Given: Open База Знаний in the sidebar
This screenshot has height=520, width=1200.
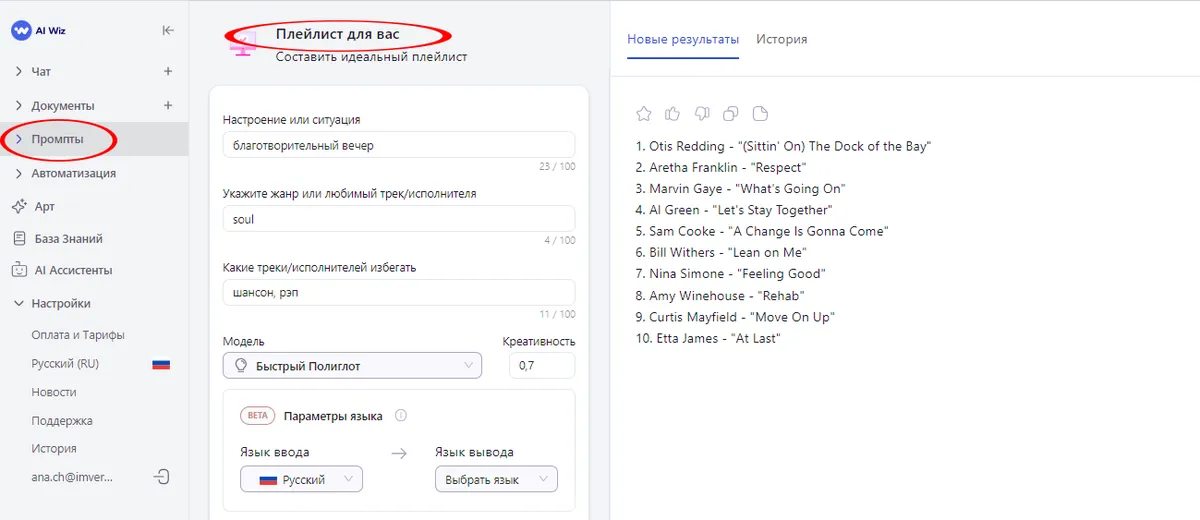Looking at the screenshot, I should click(x=68, y=239).
